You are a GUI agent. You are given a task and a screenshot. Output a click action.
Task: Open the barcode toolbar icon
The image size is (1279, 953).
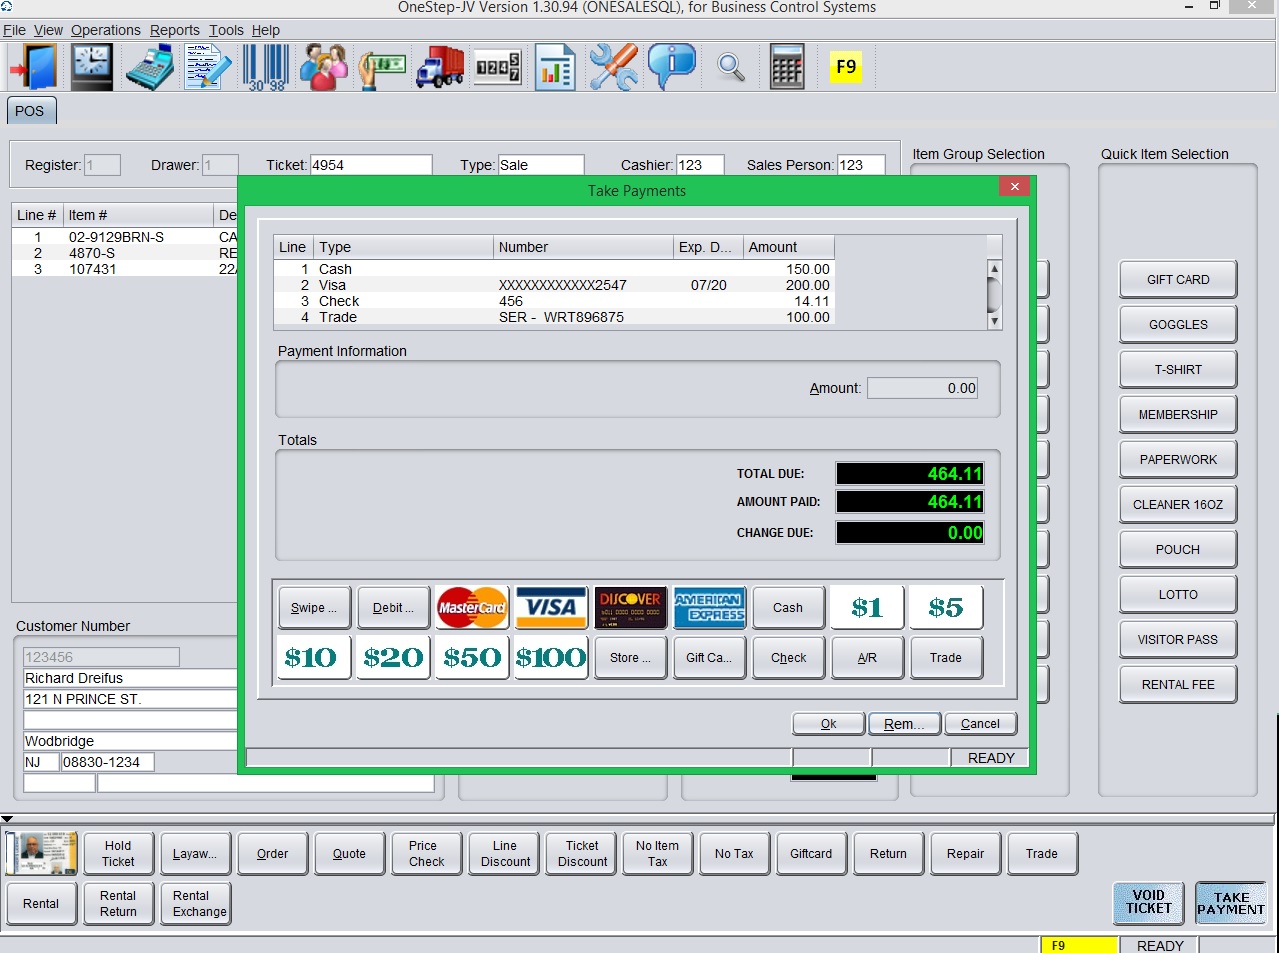[266, 67]
